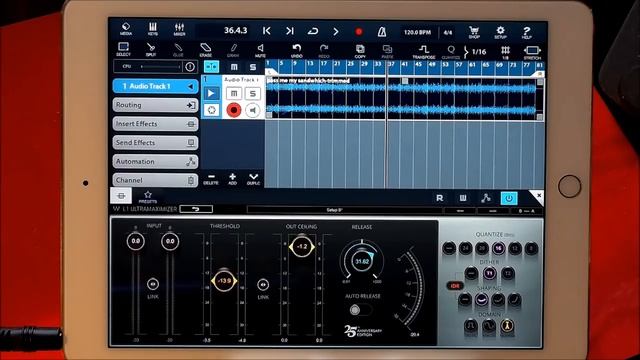The height and width of the screenshot is (360, 640).
Task: Open the Presets star tab
Action: coord(148,196)
